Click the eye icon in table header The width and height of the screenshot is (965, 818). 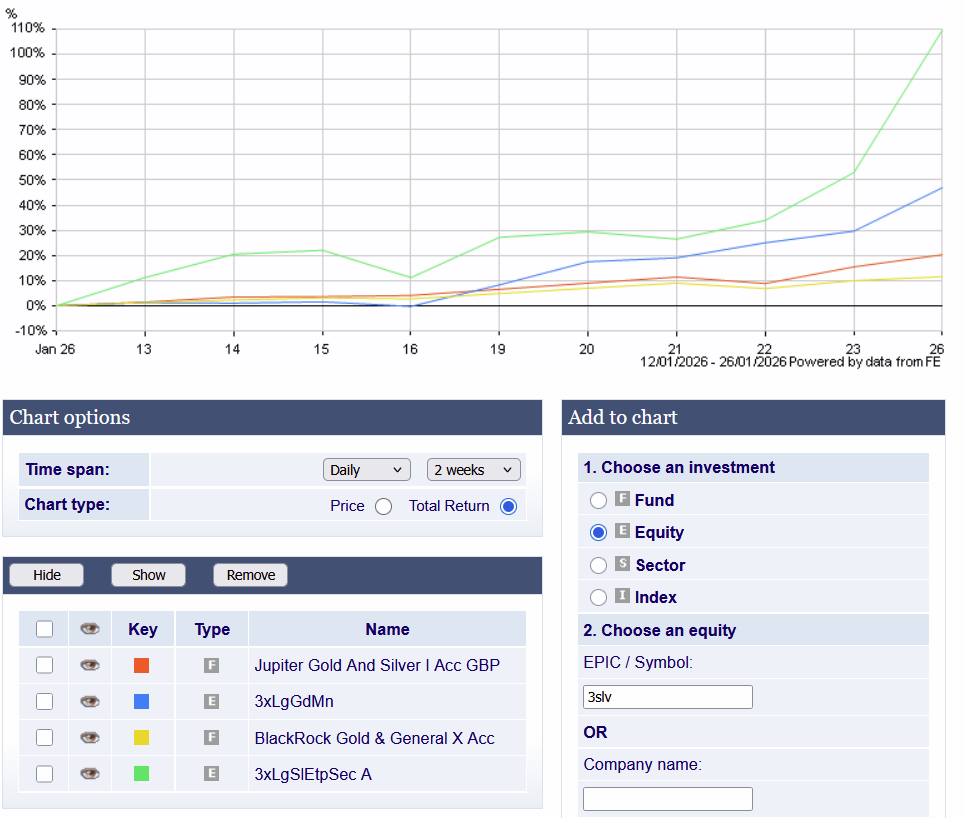click(90, 629)
